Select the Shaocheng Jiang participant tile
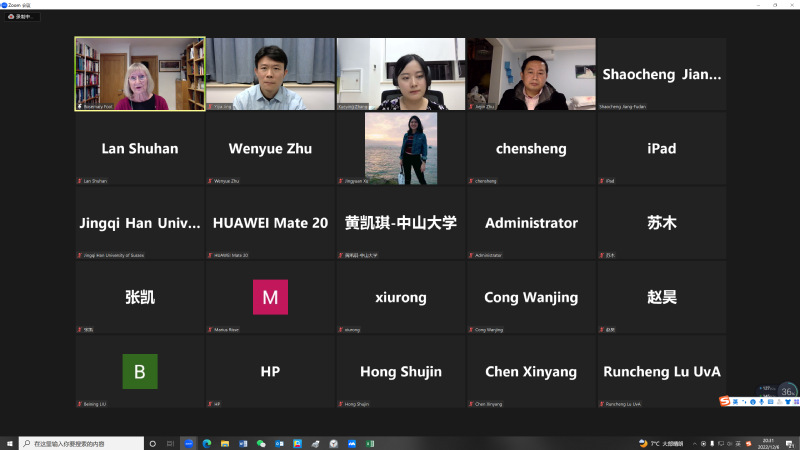Image resolution: width=800 pixels, height=450 pixels. [x=661, y=74]
